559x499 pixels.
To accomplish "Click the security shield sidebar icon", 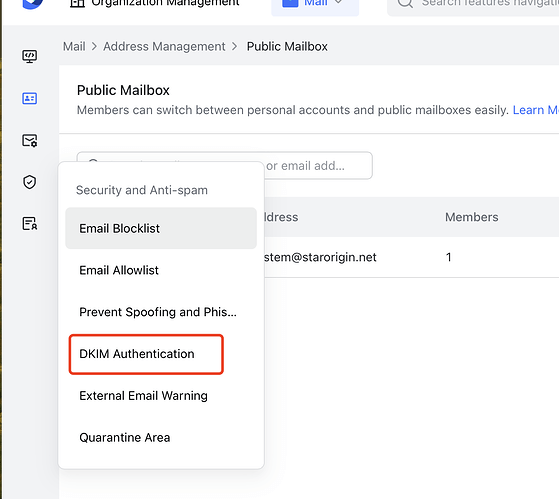I will (x=30, y=182).
